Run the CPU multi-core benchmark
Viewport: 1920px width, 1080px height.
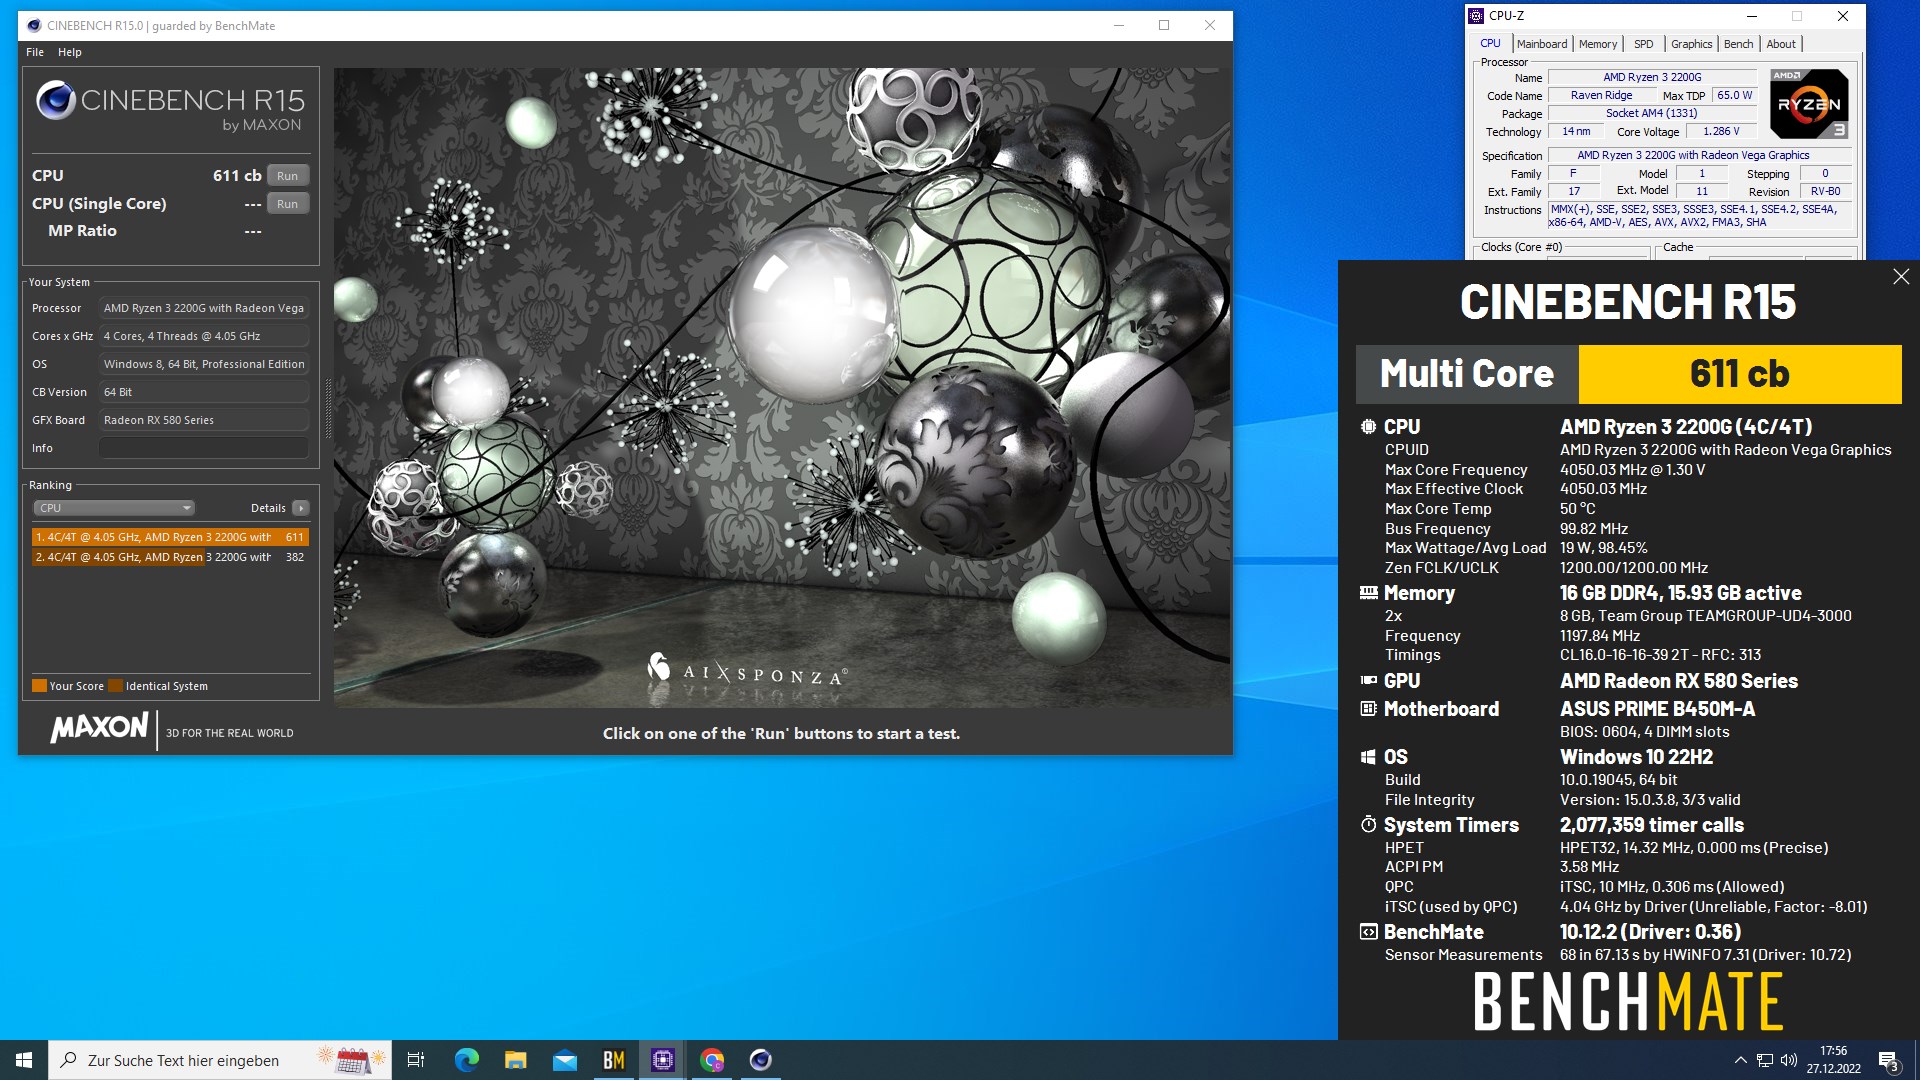(x=287, y=176)
